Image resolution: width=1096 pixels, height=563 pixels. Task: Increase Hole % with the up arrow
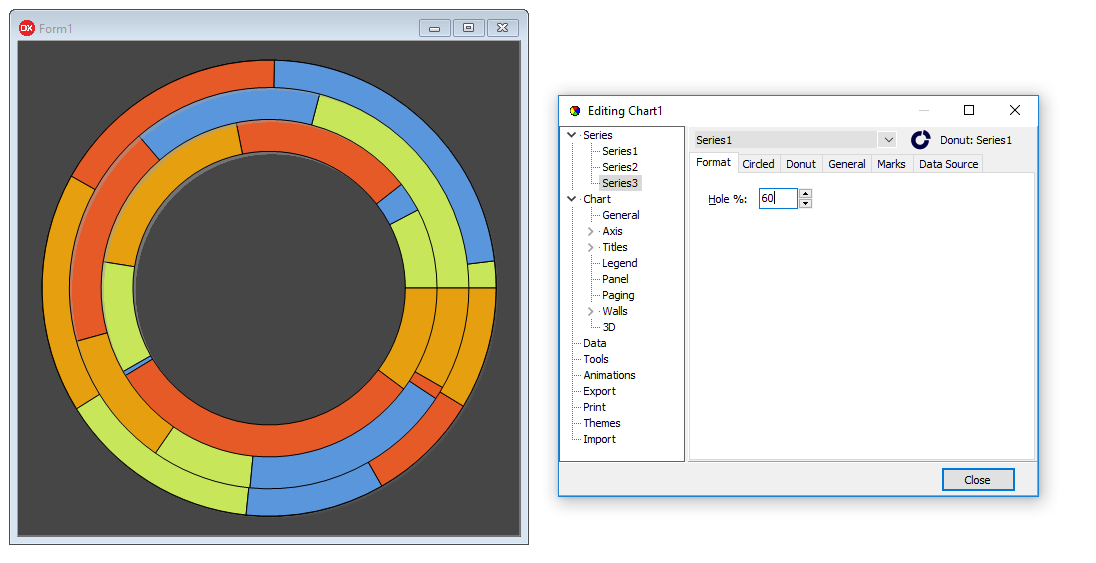pos(806,194)
